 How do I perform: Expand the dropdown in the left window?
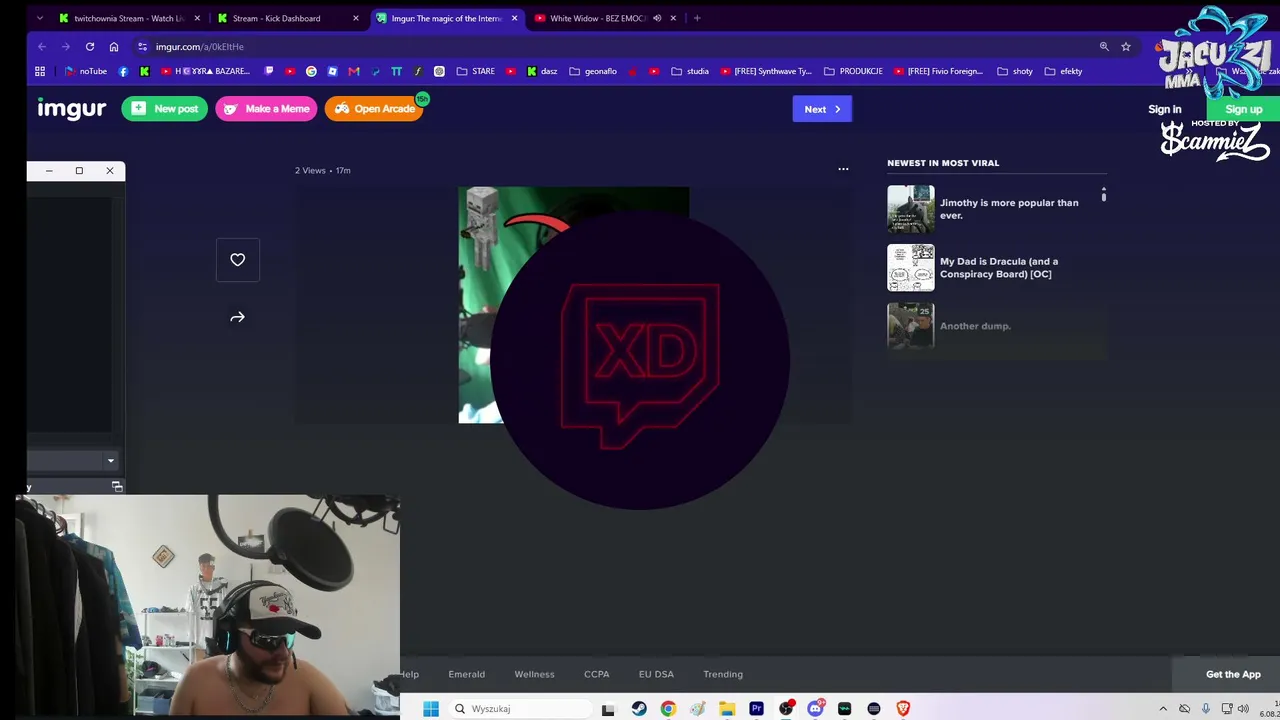click(x=110, y=461)
